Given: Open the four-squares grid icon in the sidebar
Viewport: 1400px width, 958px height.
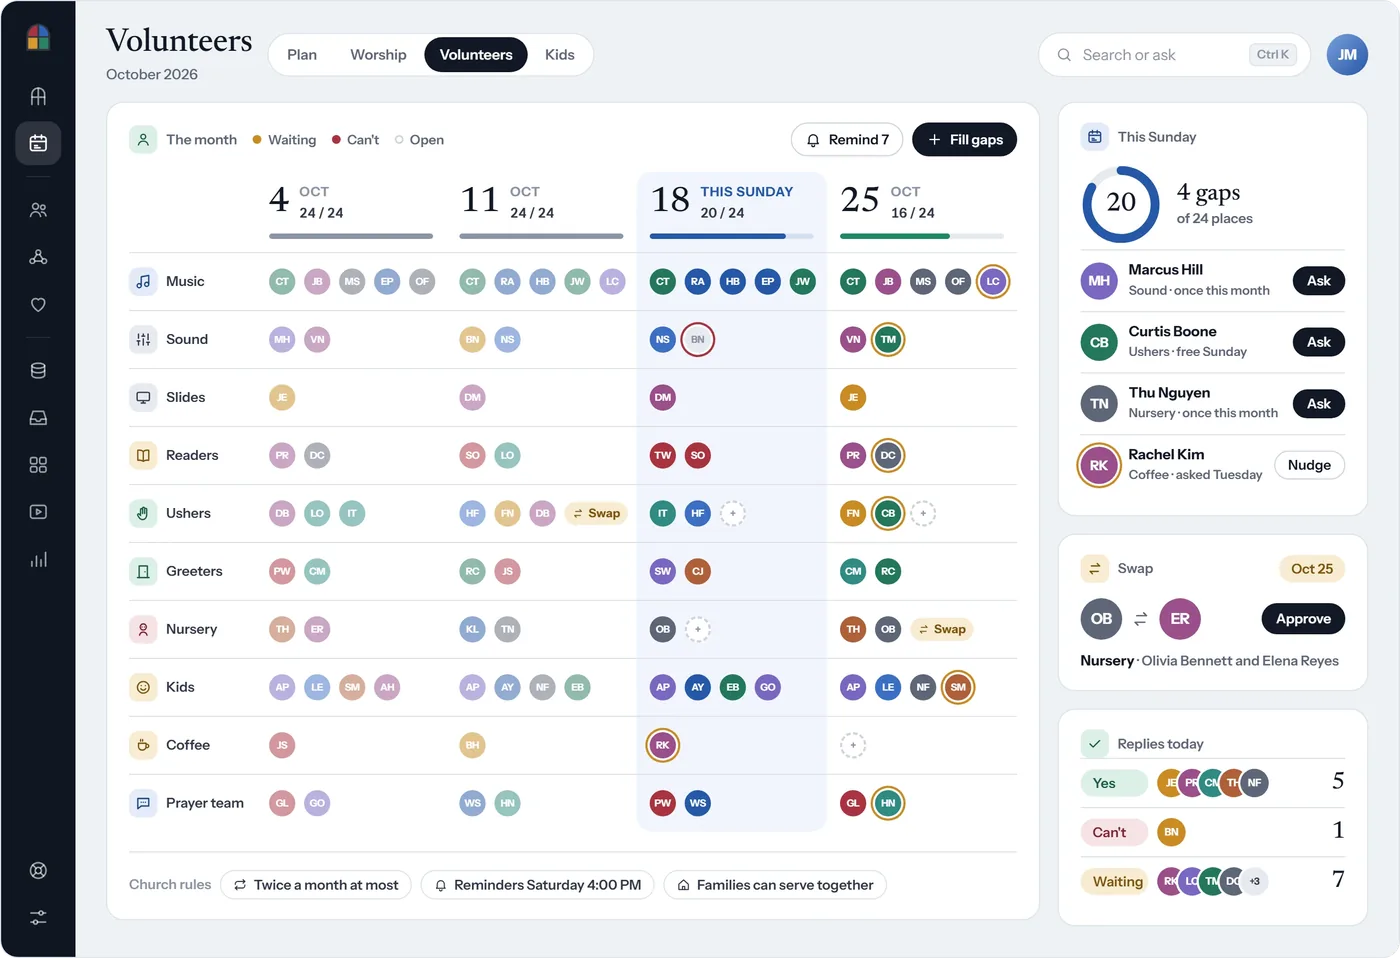Looking at the screenshot, I should coord(38,465).
